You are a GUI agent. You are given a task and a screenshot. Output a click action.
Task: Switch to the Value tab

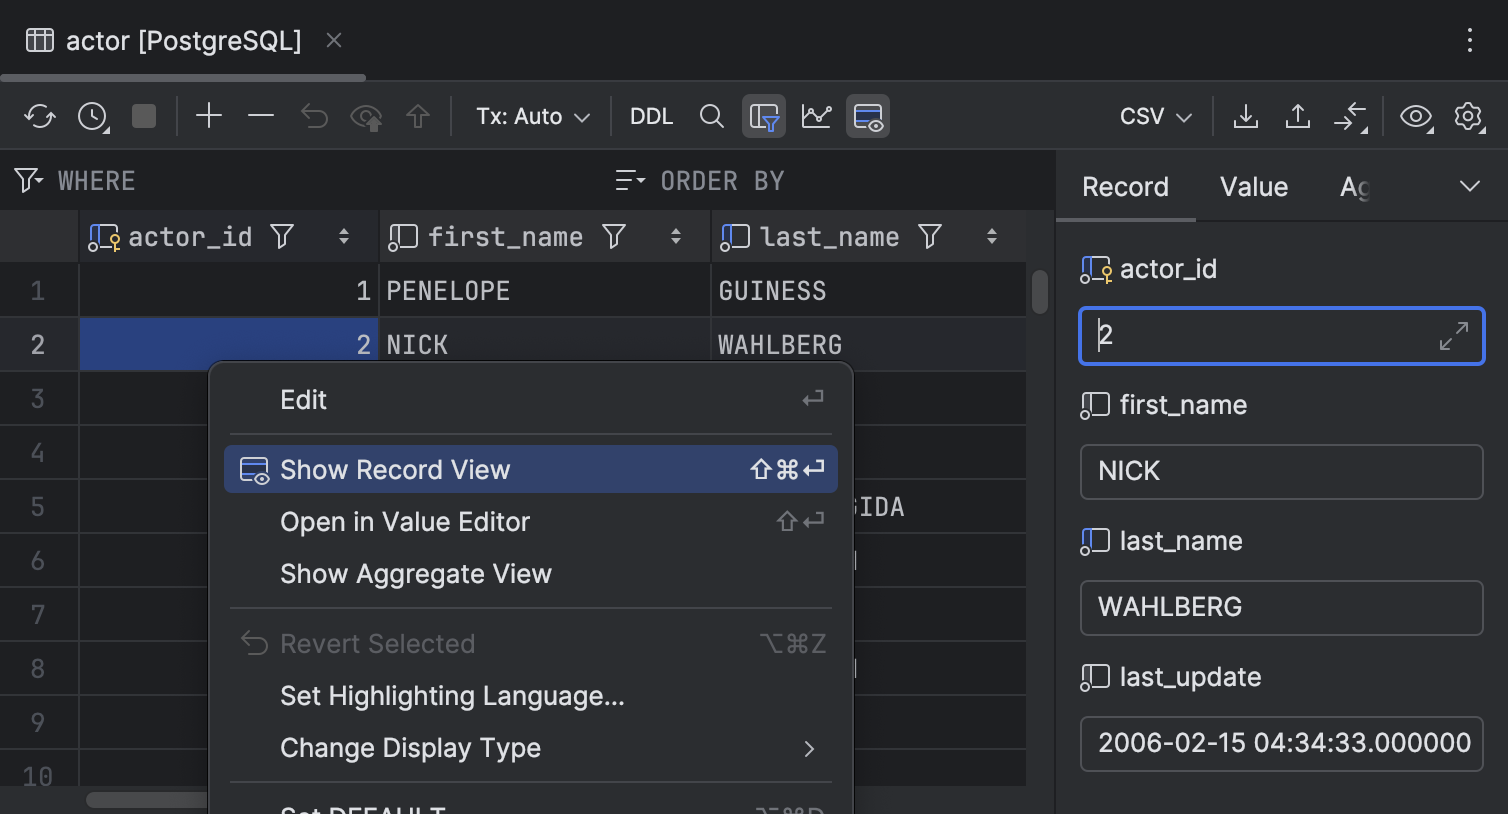tap(1253, 186)
